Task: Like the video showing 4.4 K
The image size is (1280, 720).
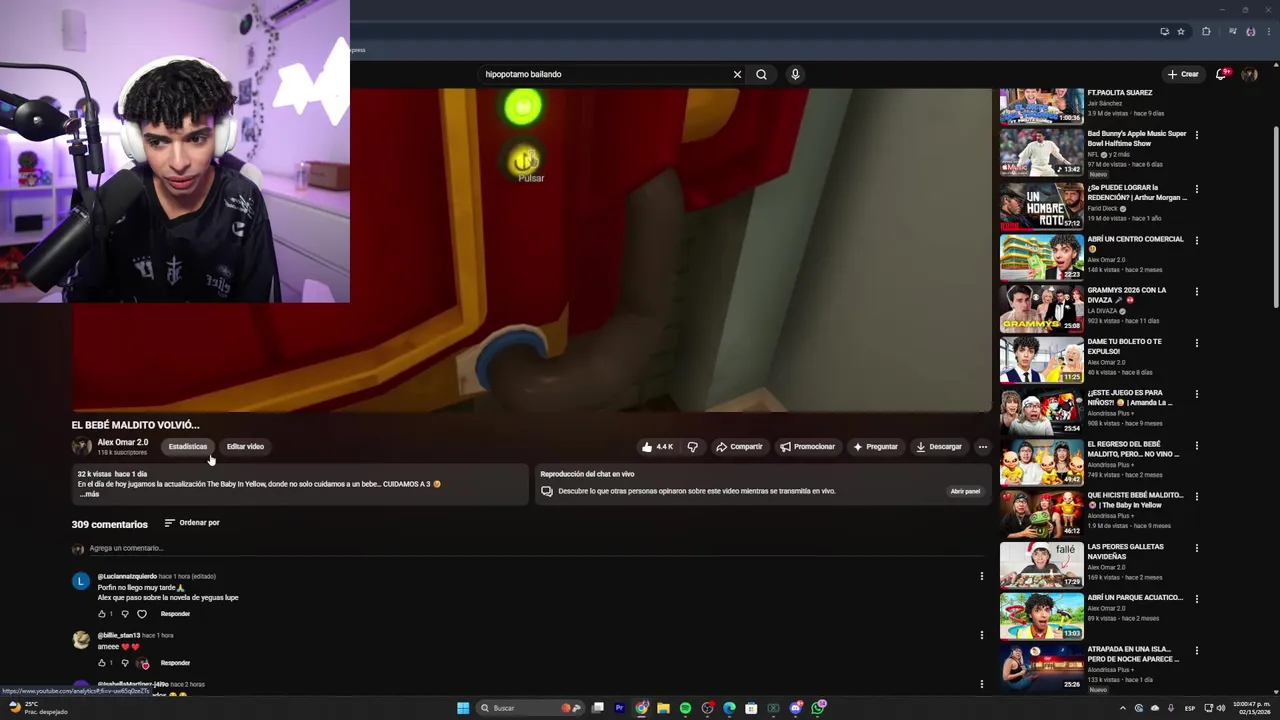Action: pos(657,447)
